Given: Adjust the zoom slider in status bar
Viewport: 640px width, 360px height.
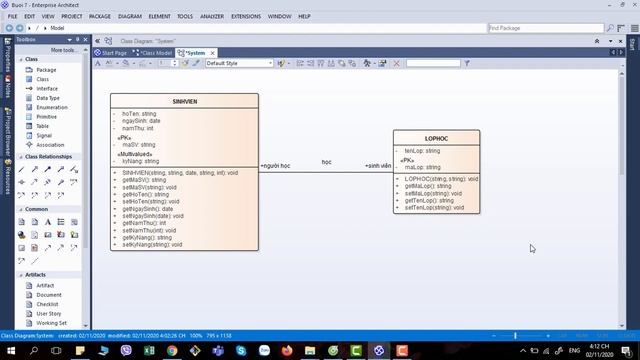Looking at the screenshot, I should click(515, 336).
